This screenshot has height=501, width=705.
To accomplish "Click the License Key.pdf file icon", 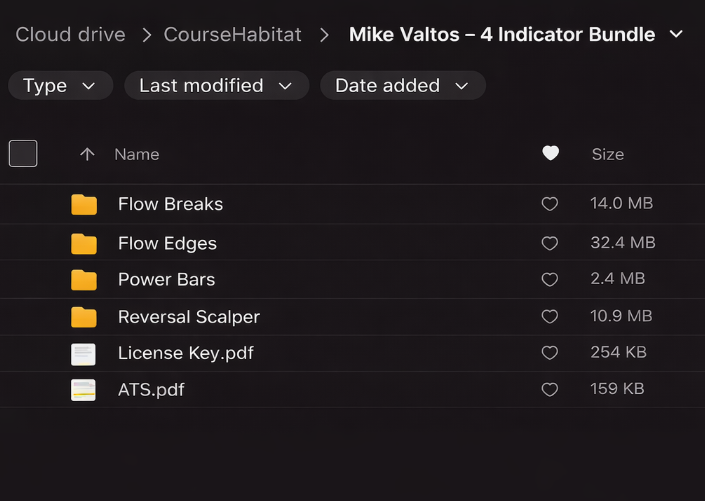I will click(83, 353).
